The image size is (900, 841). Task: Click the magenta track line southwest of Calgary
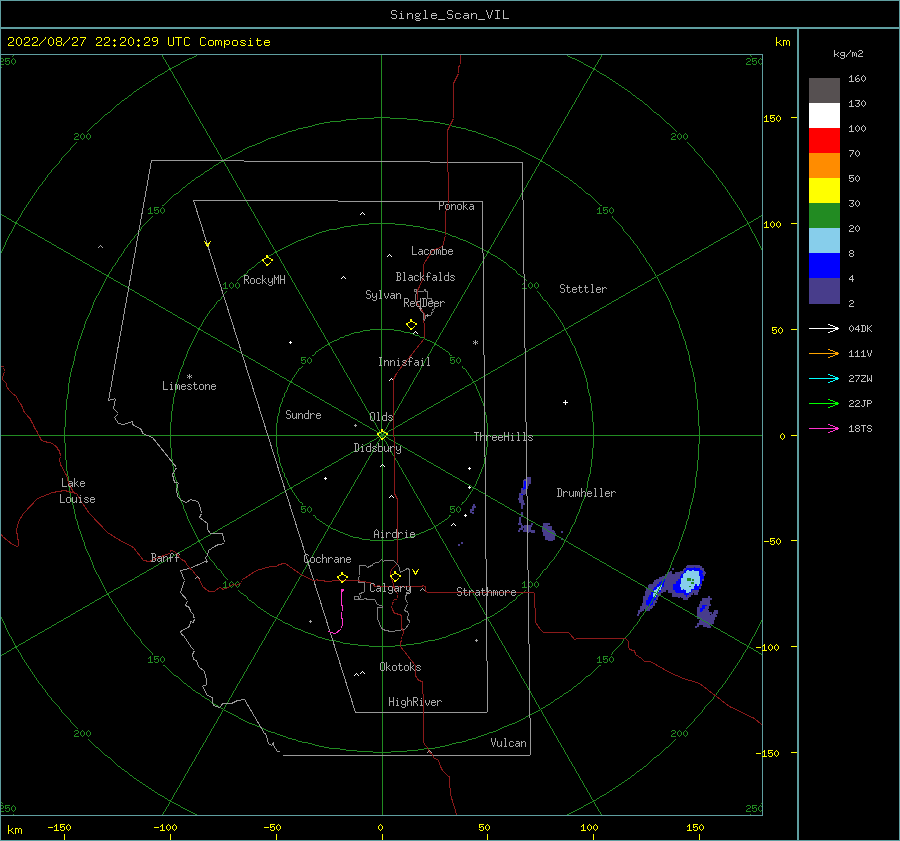[x=340, y=613]
